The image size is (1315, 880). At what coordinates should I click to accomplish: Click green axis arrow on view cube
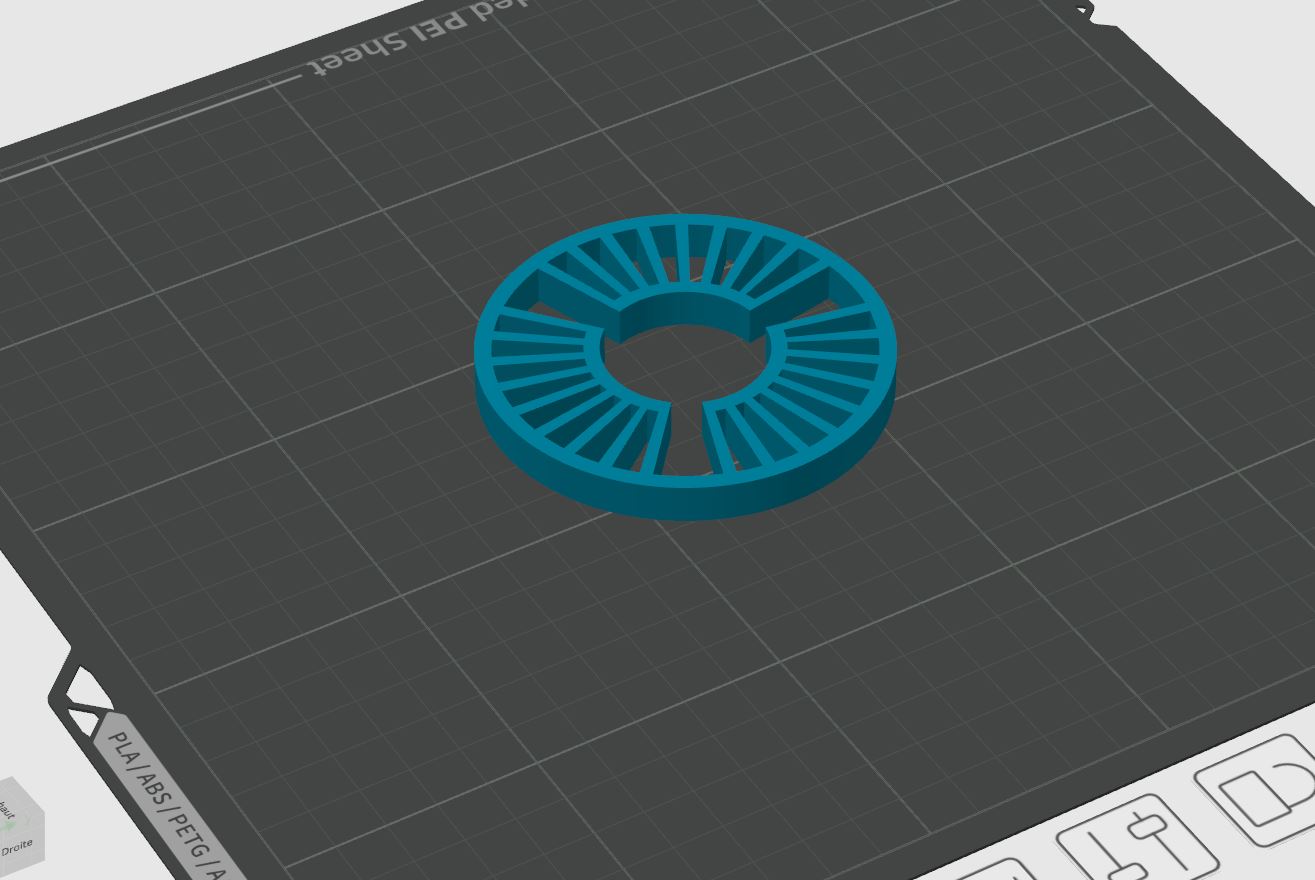coord(7,826)
